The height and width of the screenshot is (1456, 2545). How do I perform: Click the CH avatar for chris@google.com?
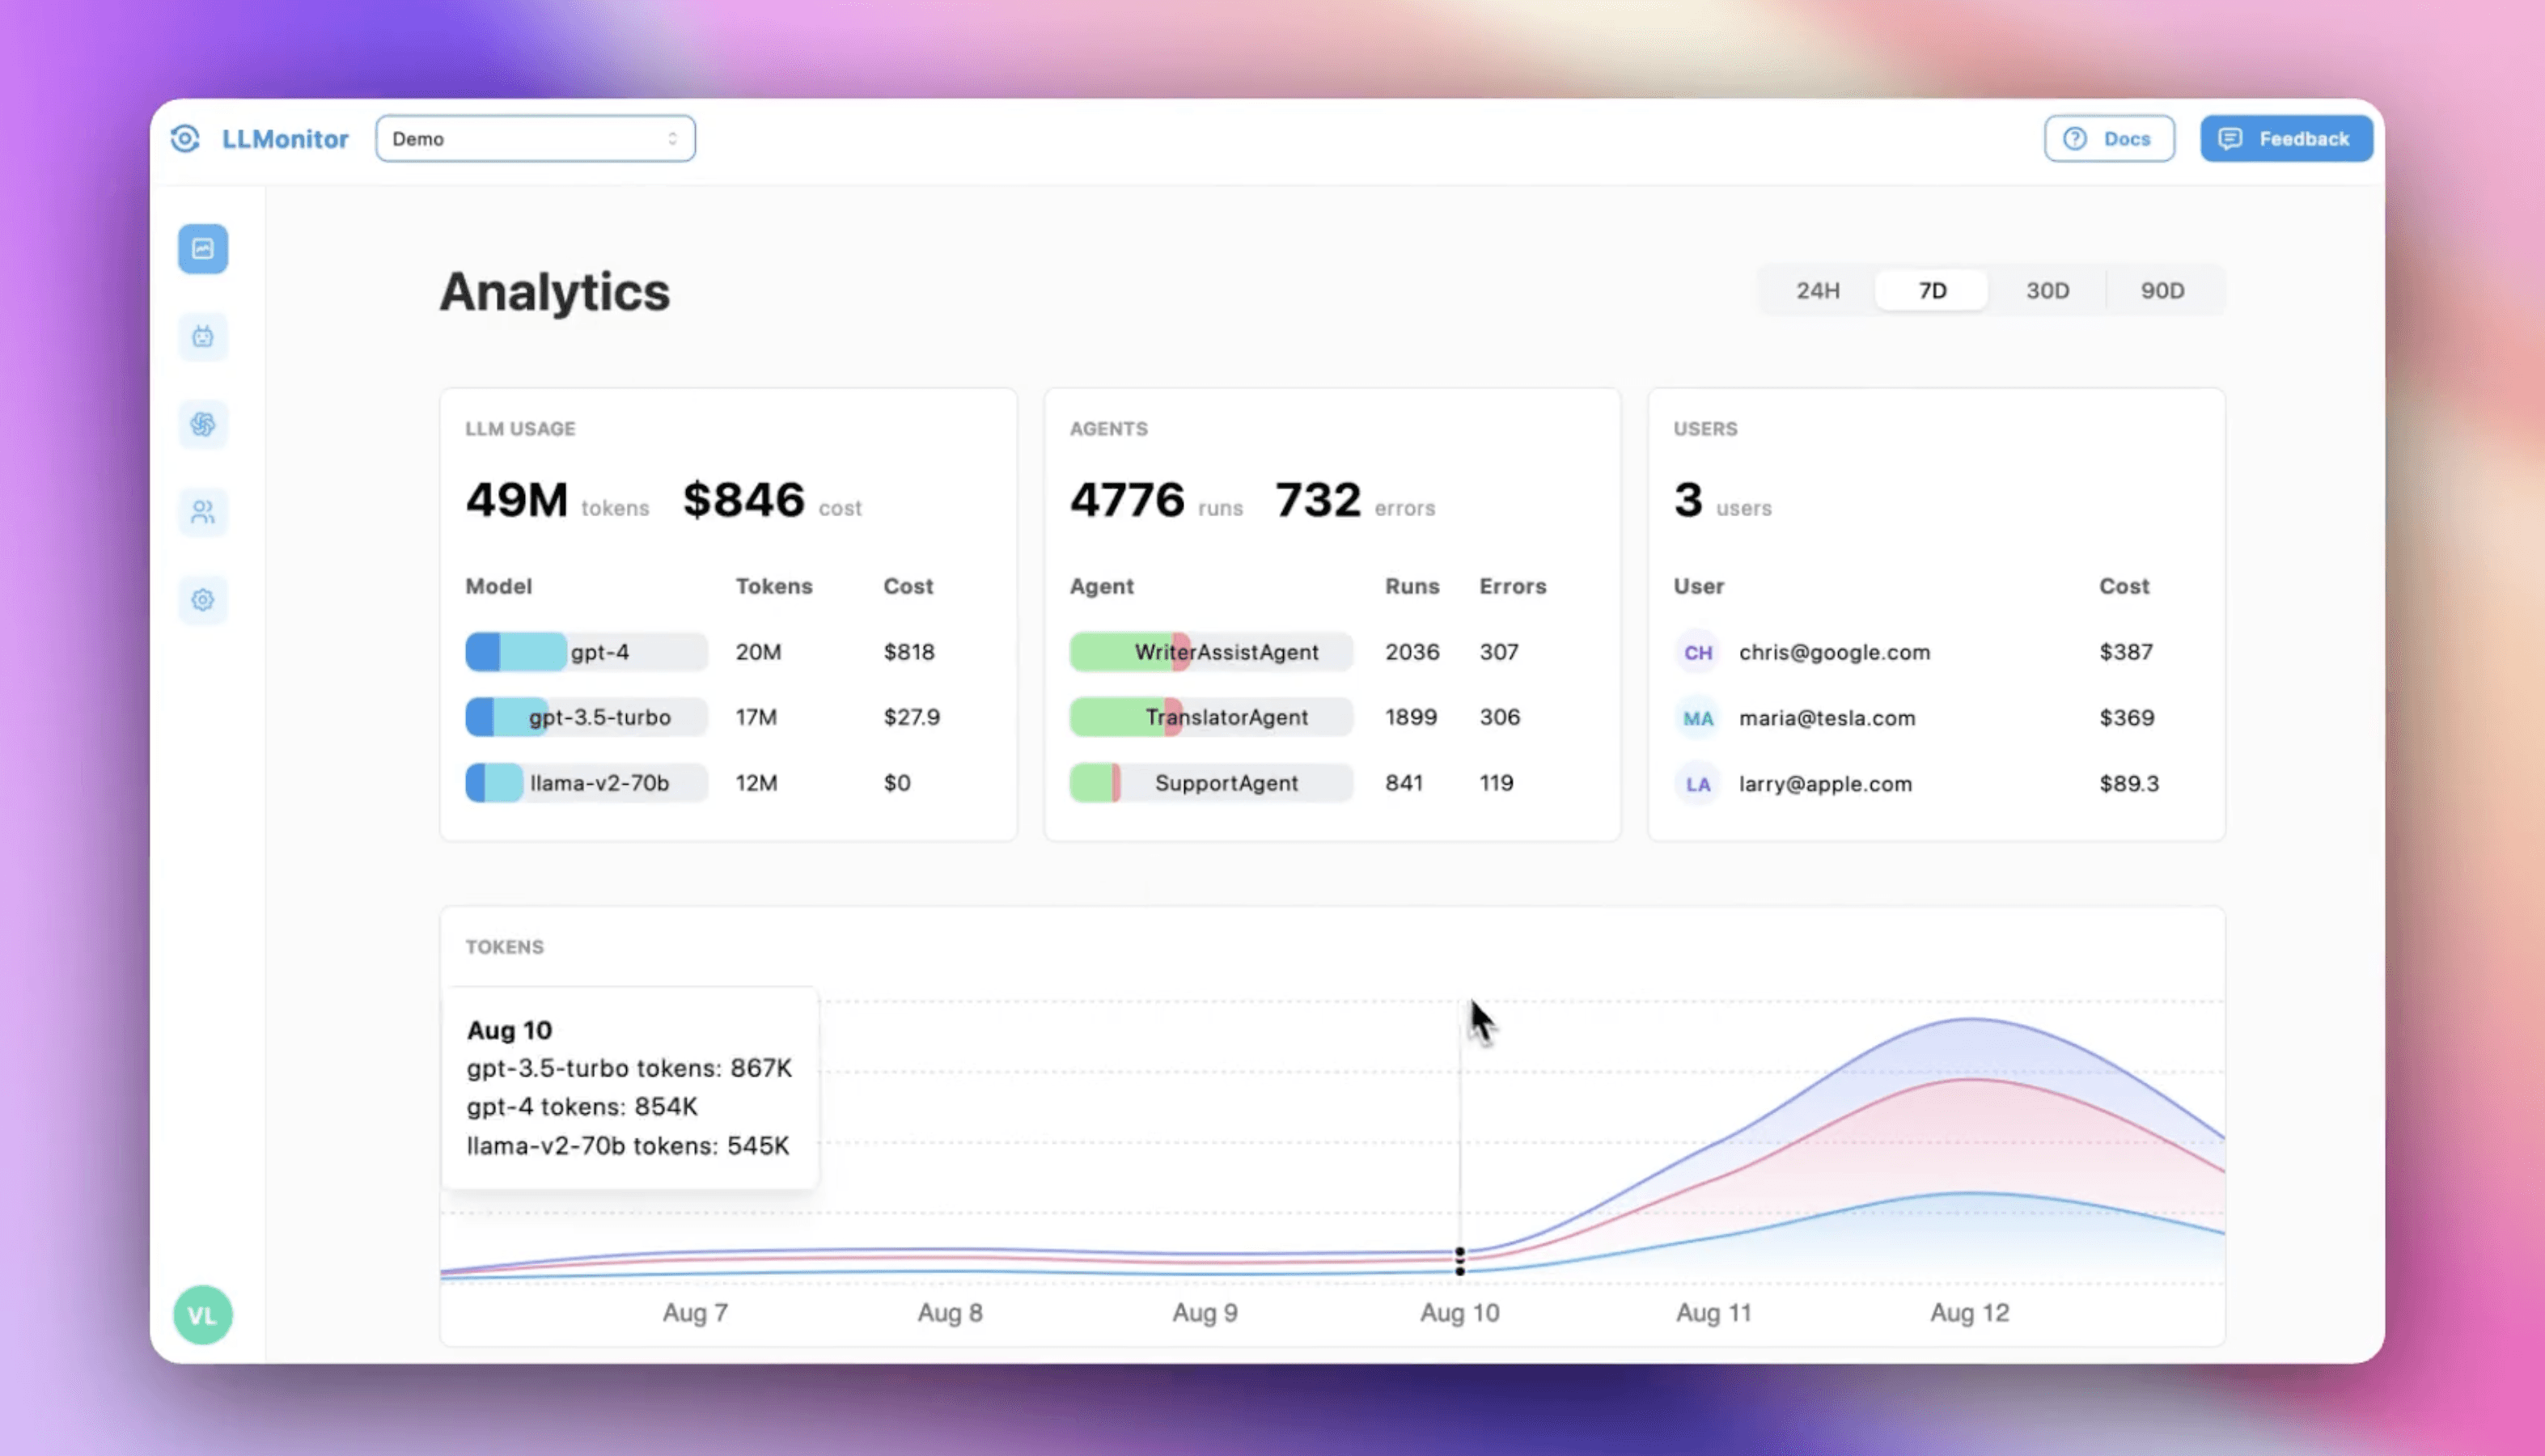(x=1697, y=652)
